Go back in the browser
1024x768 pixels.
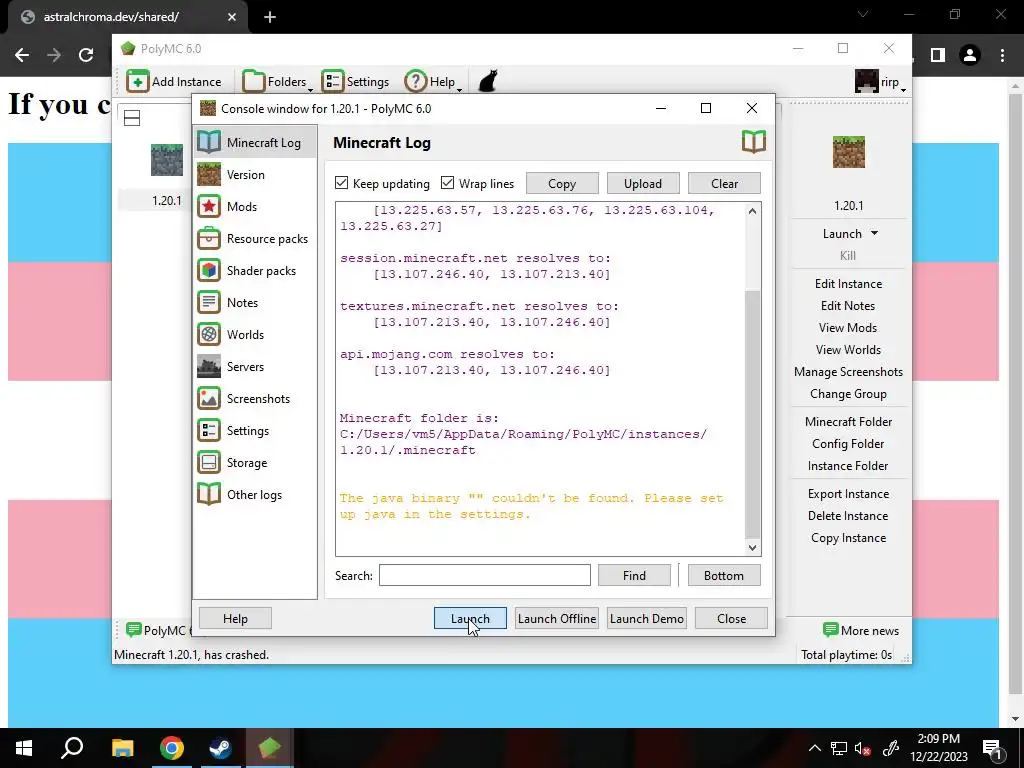(x=22, y=55)
